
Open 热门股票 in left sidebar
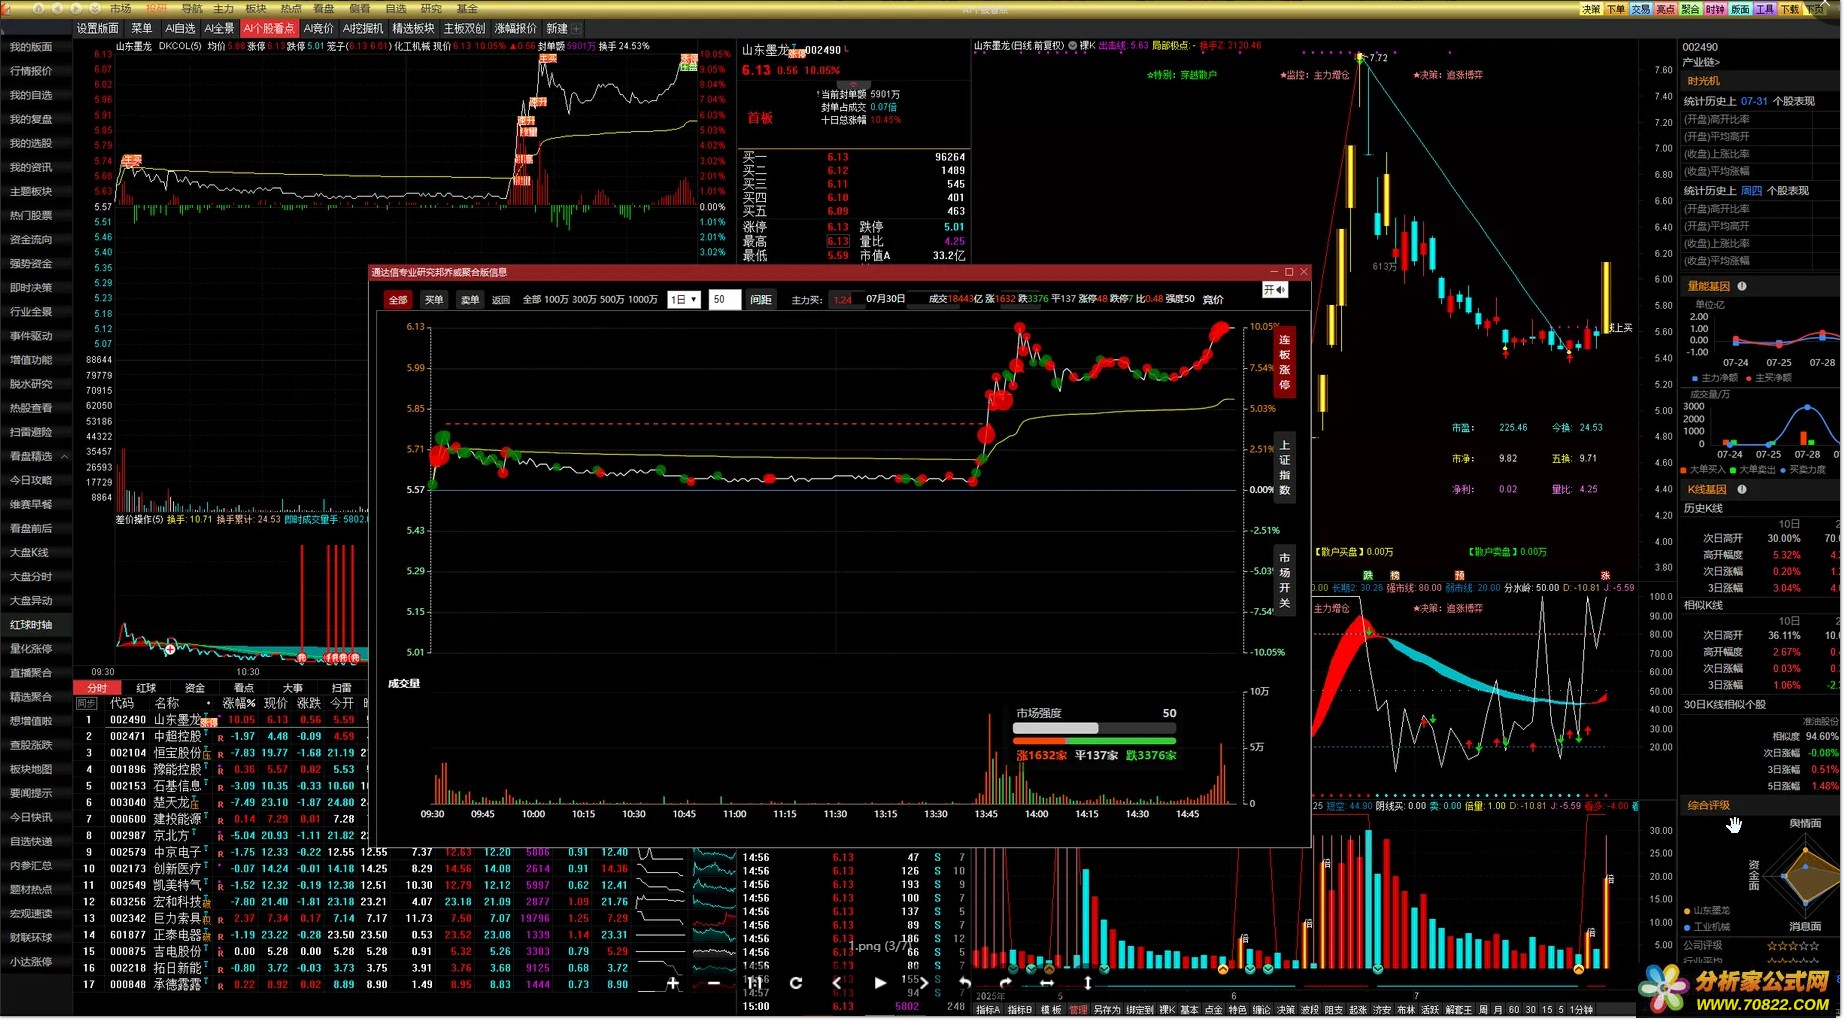31,216
